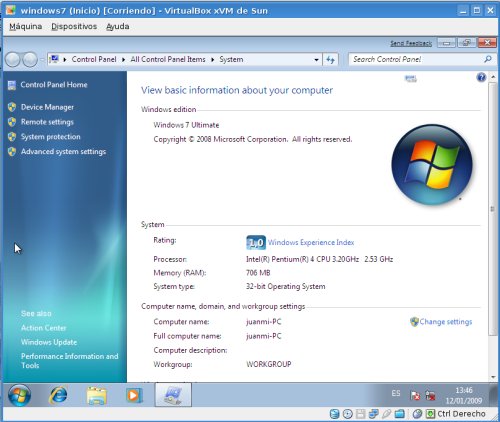Click the 1.0 rating badge
The width and height of the screenshot is (500, 422).
256,242
